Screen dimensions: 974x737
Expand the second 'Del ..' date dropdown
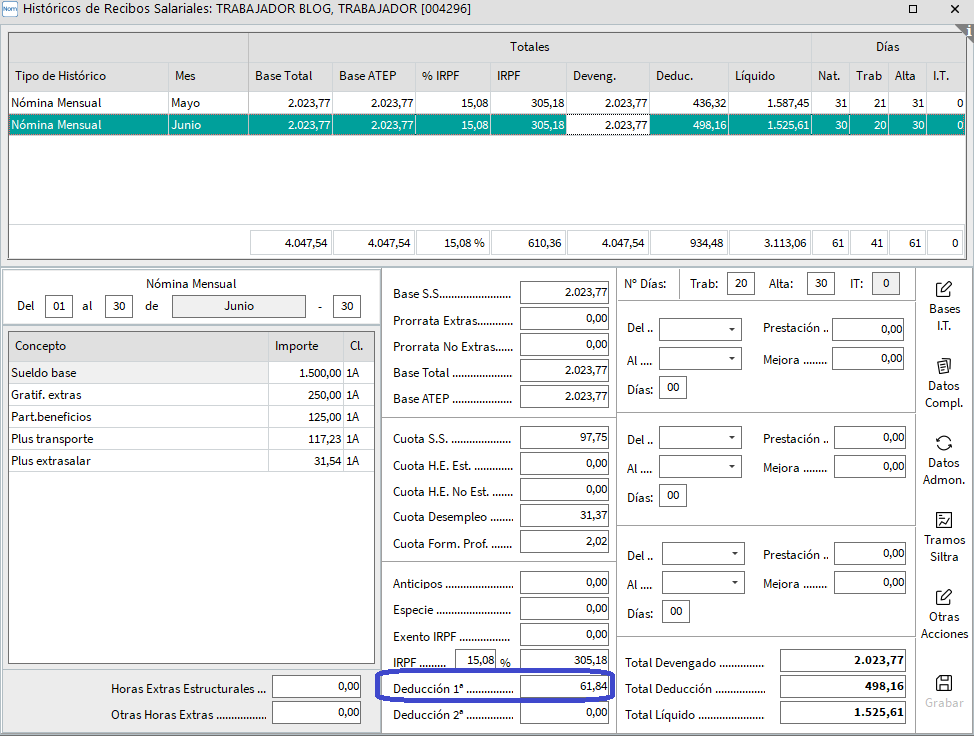pos(732,437)
